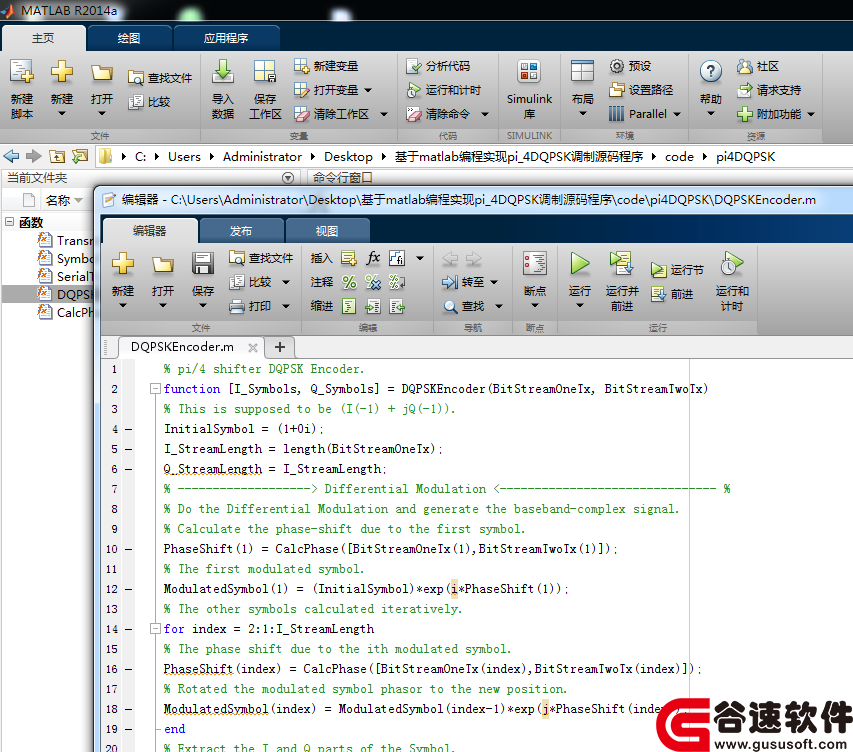This screenshot has height=752, width=853.
Task: Click Desktop in the address path
Action: [348, 157]
